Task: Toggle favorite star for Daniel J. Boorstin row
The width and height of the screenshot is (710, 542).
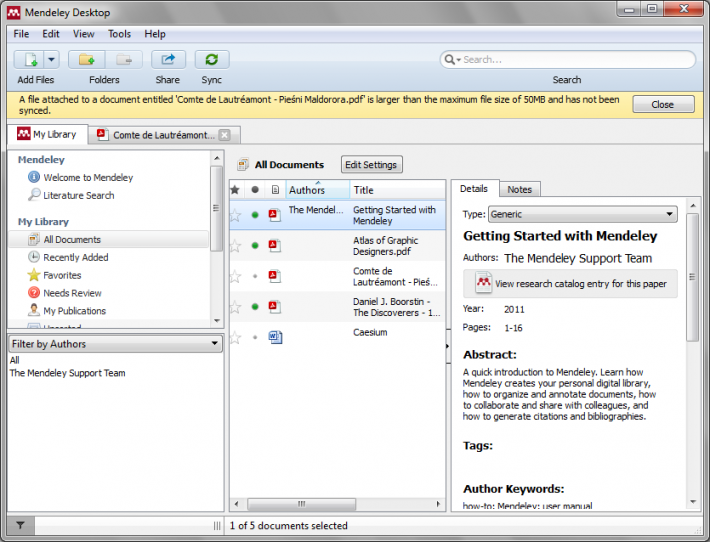Action: 235,307
